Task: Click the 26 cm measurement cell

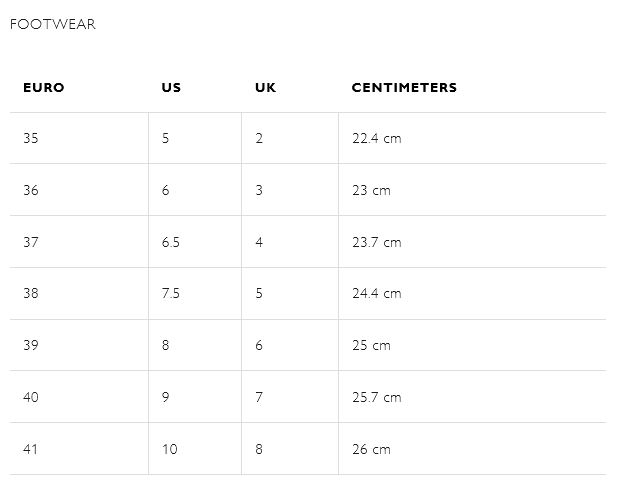Action: click(x=371, y=449)
